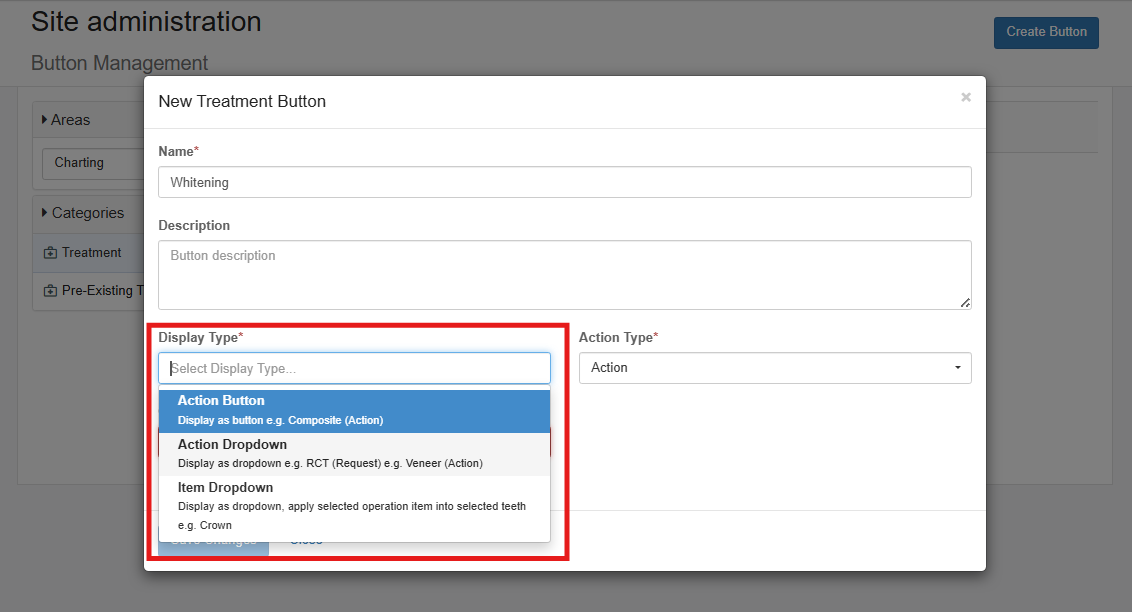Choose the Action Dropdown display type option

[x=354, y=454]
